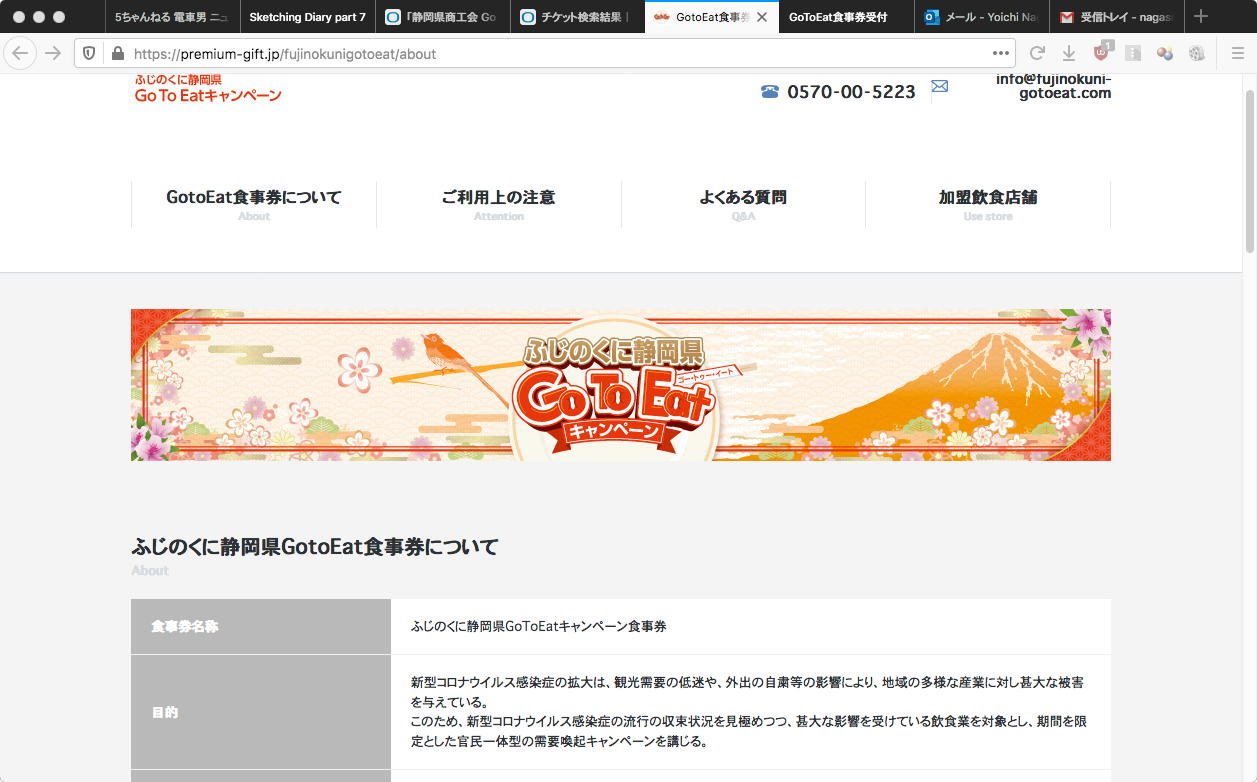
Task: Go back with the browser back arrow
Action: (19, 53)
